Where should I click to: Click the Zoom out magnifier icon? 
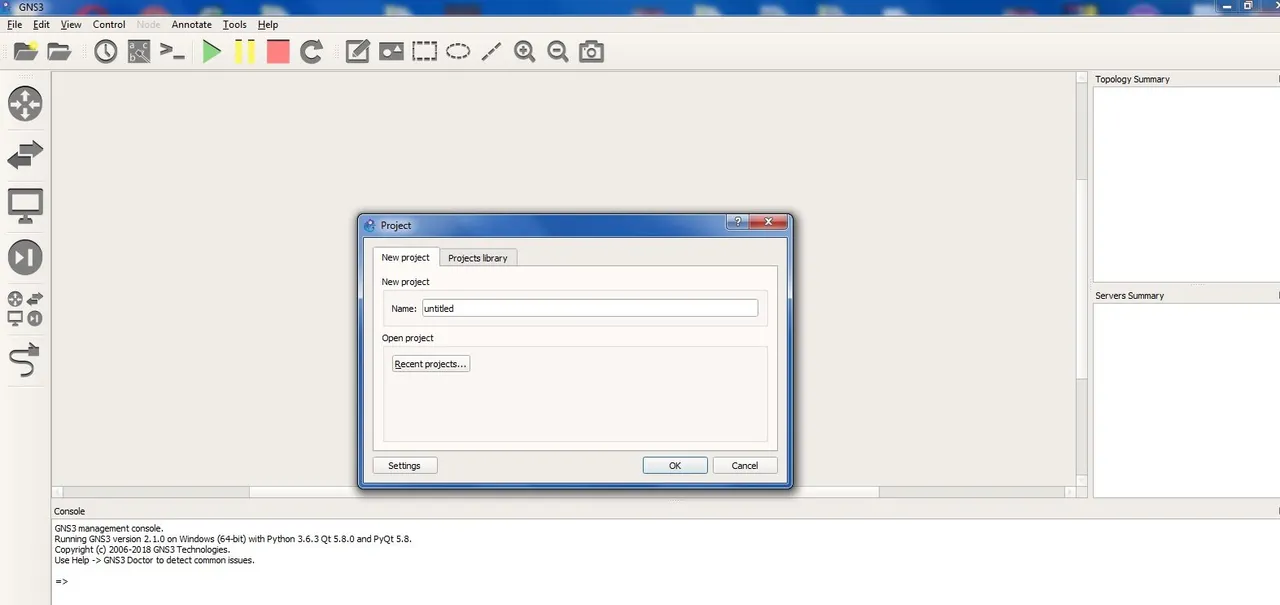click(558, 51)
